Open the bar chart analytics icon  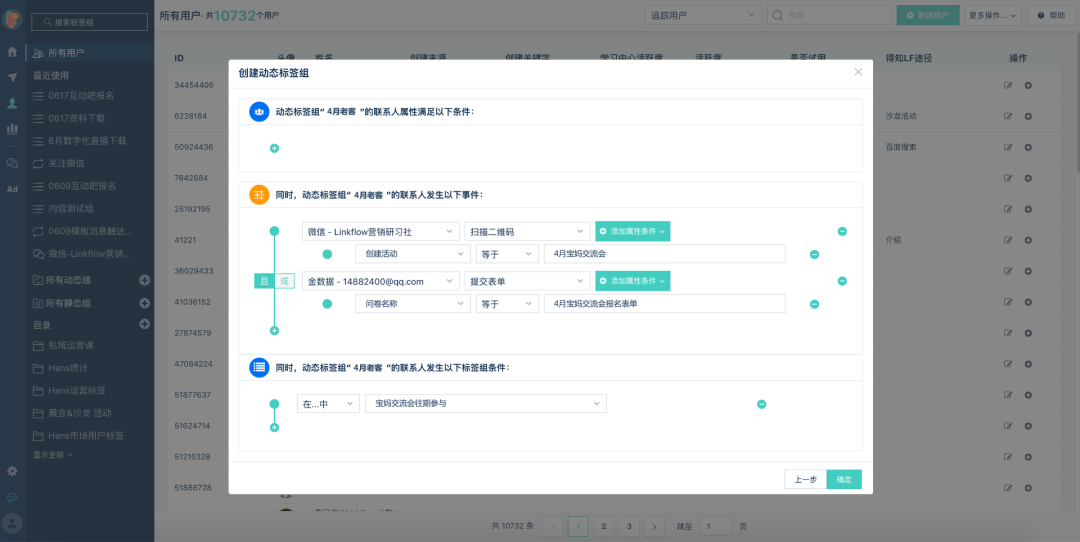12,128
